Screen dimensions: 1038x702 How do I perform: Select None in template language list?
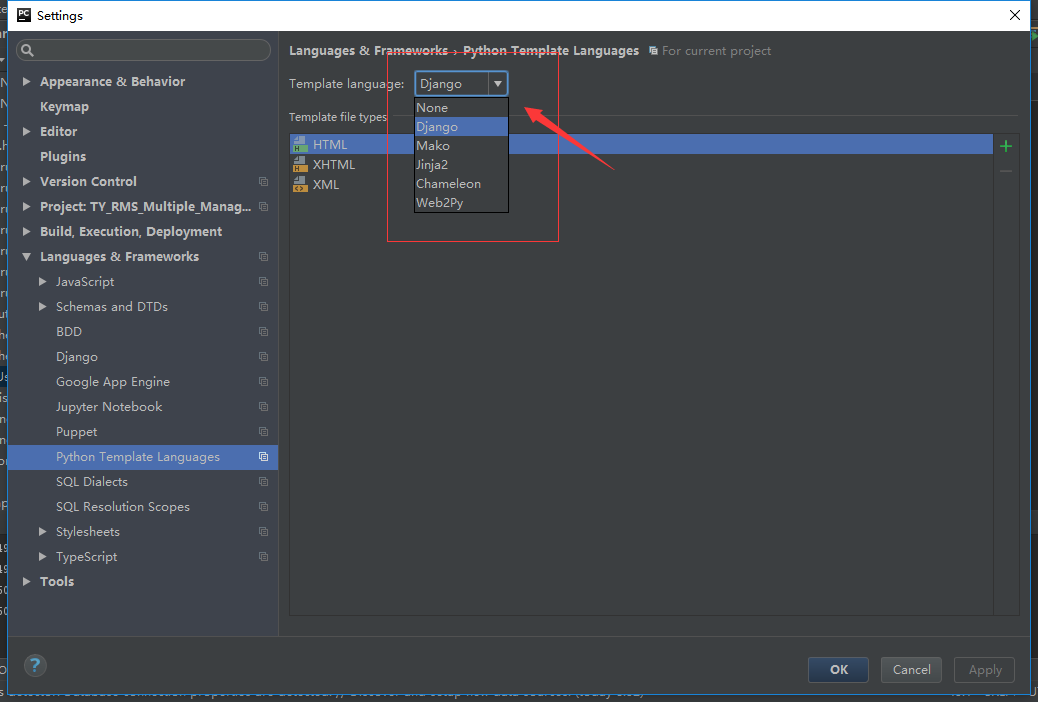point(461,107)
